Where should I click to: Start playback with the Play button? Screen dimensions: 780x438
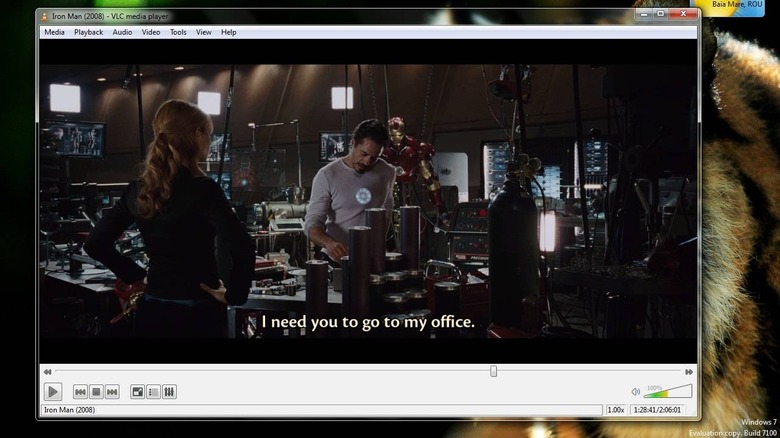53,392
